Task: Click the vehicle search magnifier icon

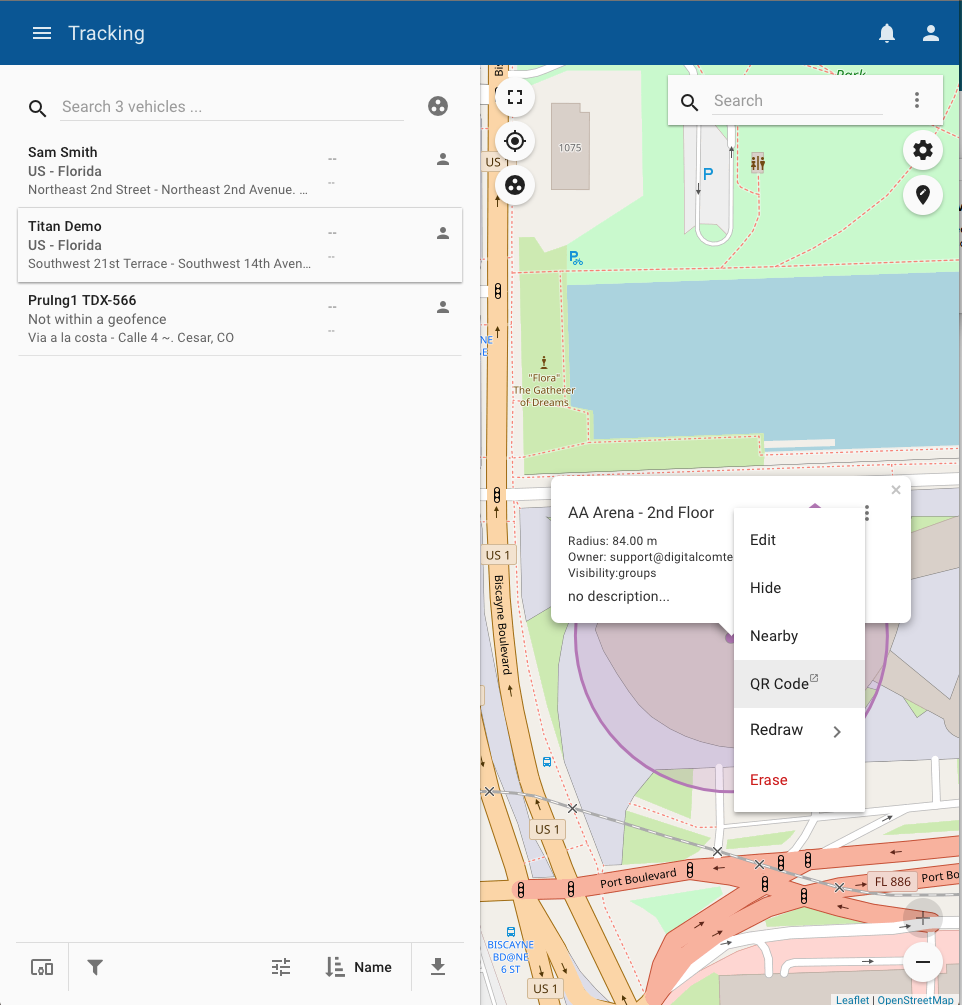Action: [x=37, y=108]
